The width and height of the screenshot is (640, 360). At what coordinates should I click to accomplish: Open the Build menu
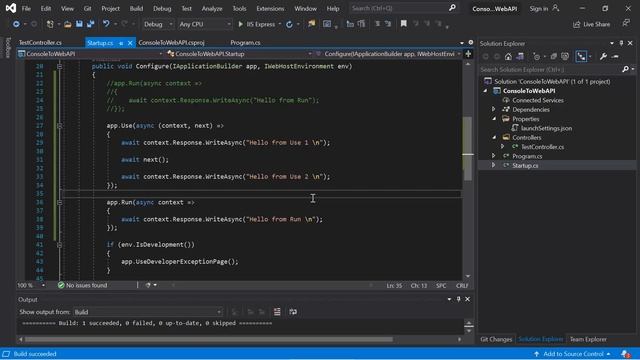[x=136, y=8]
